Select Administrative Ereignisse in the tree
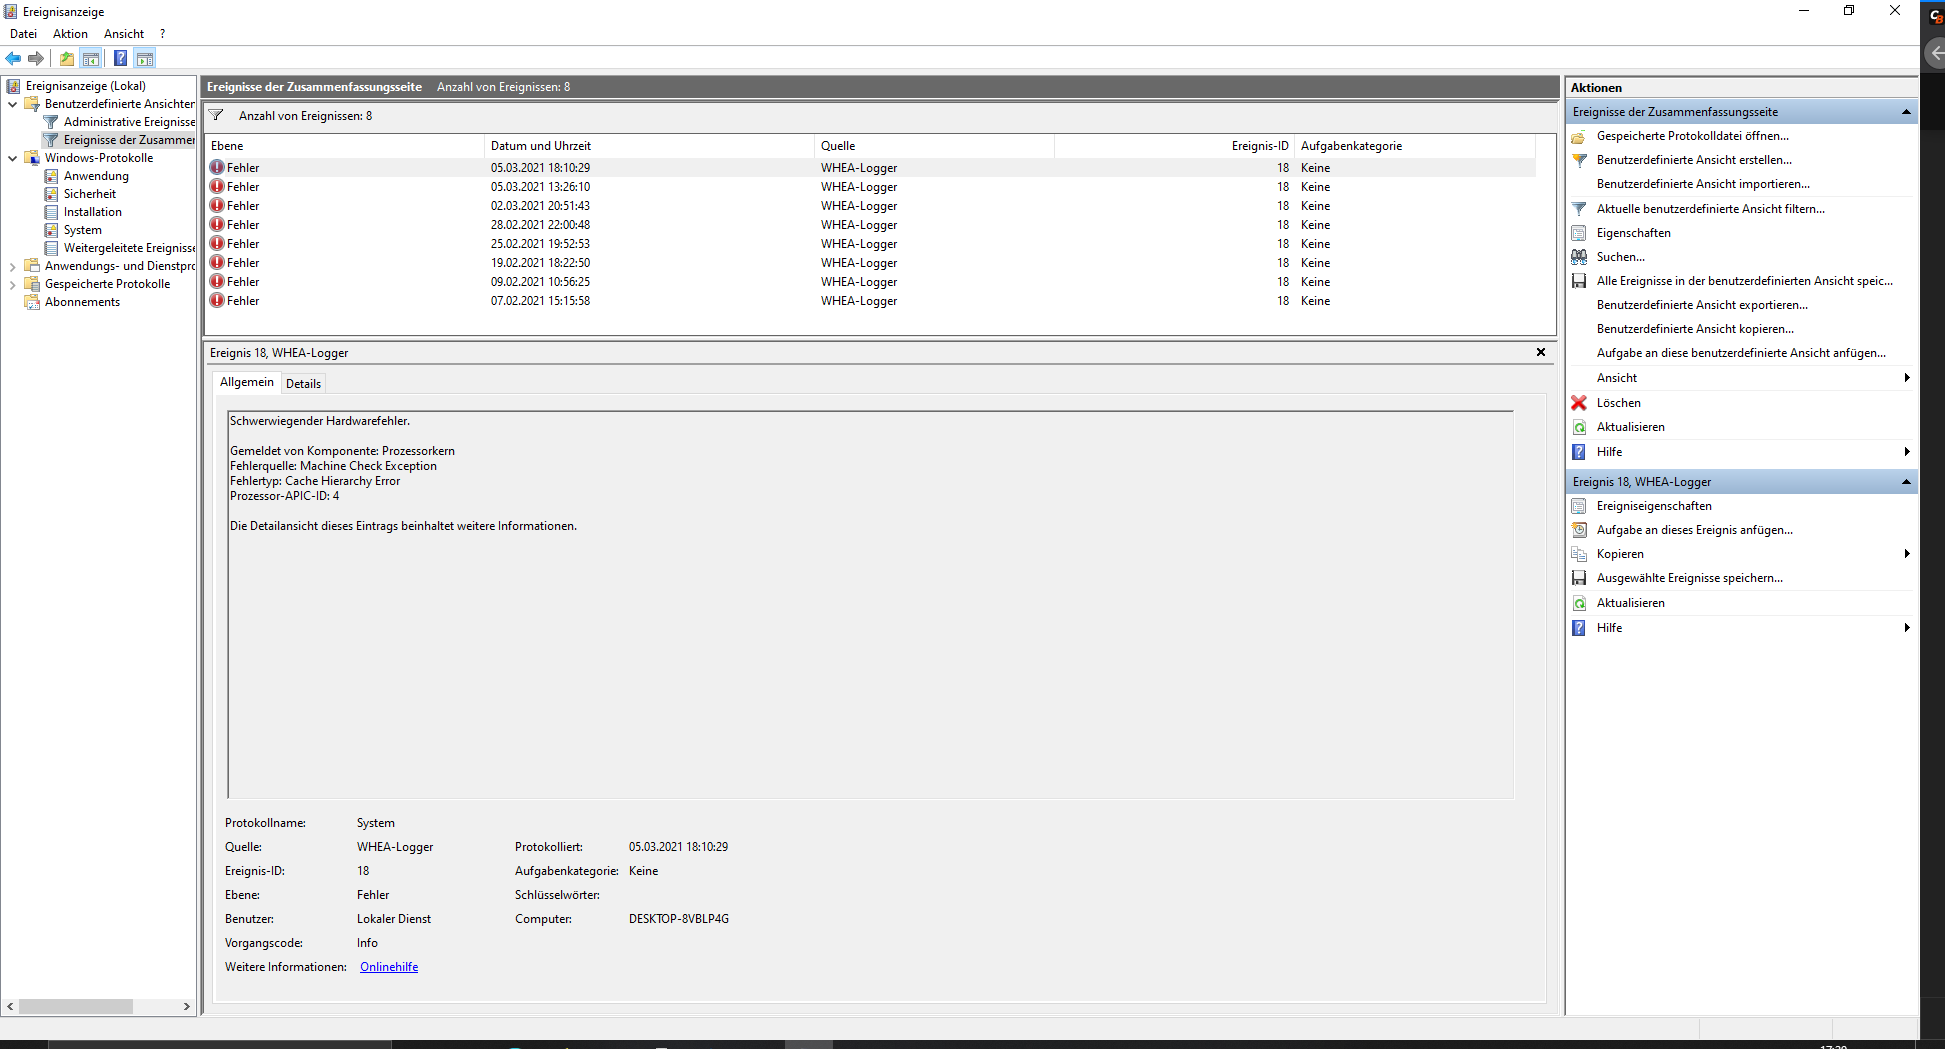The image size is (1945, 1049). tap(129, 122)
